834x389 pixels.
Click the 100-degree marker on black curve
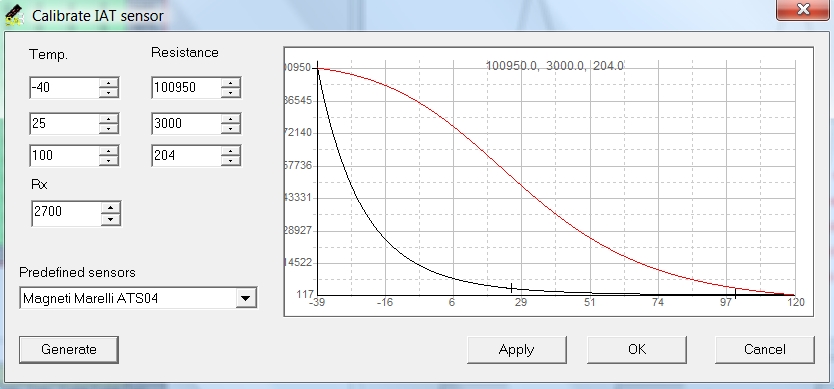point(736,294)
